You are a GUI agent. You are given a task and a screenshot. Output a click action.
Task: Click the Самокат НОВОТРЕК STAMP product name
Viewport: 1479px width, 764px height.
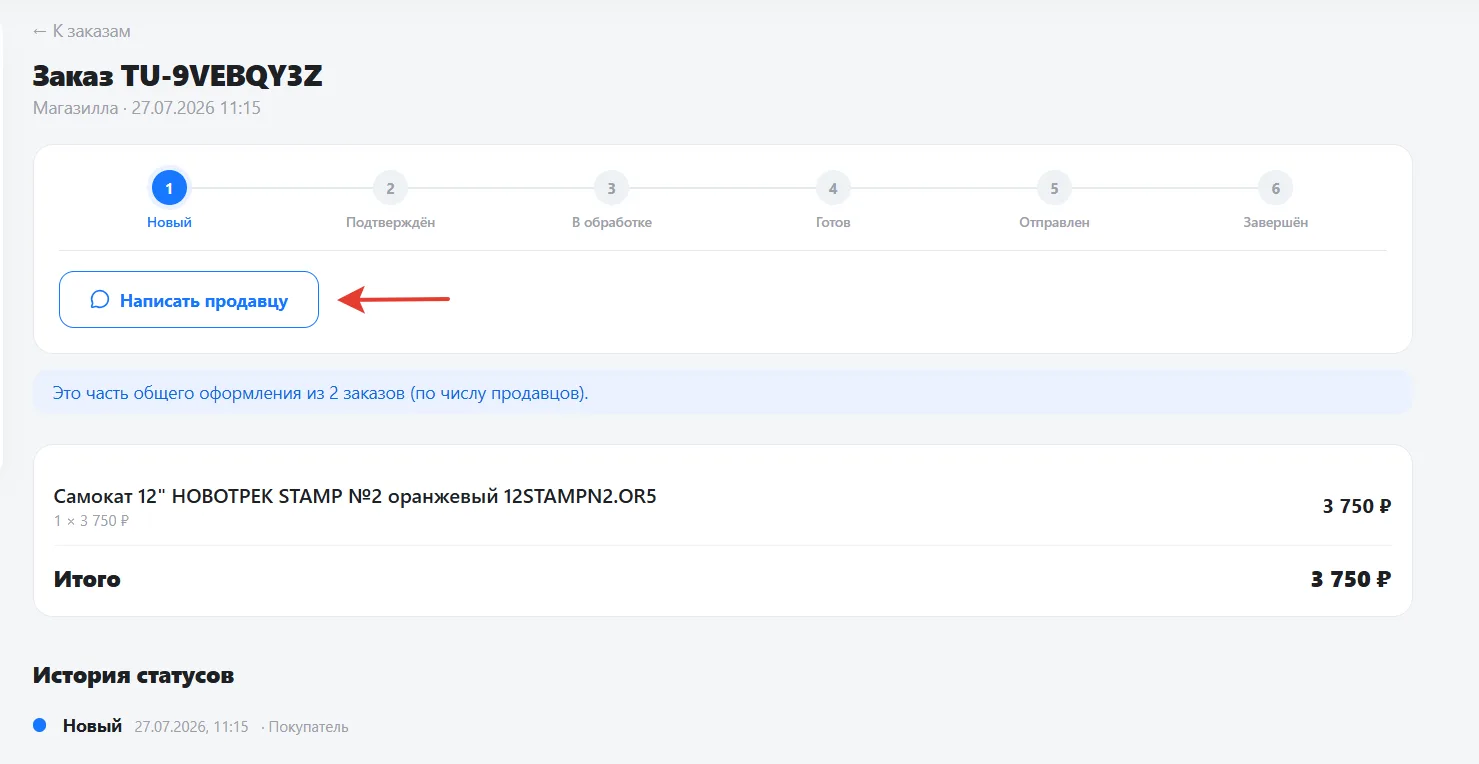coord(355,496)
